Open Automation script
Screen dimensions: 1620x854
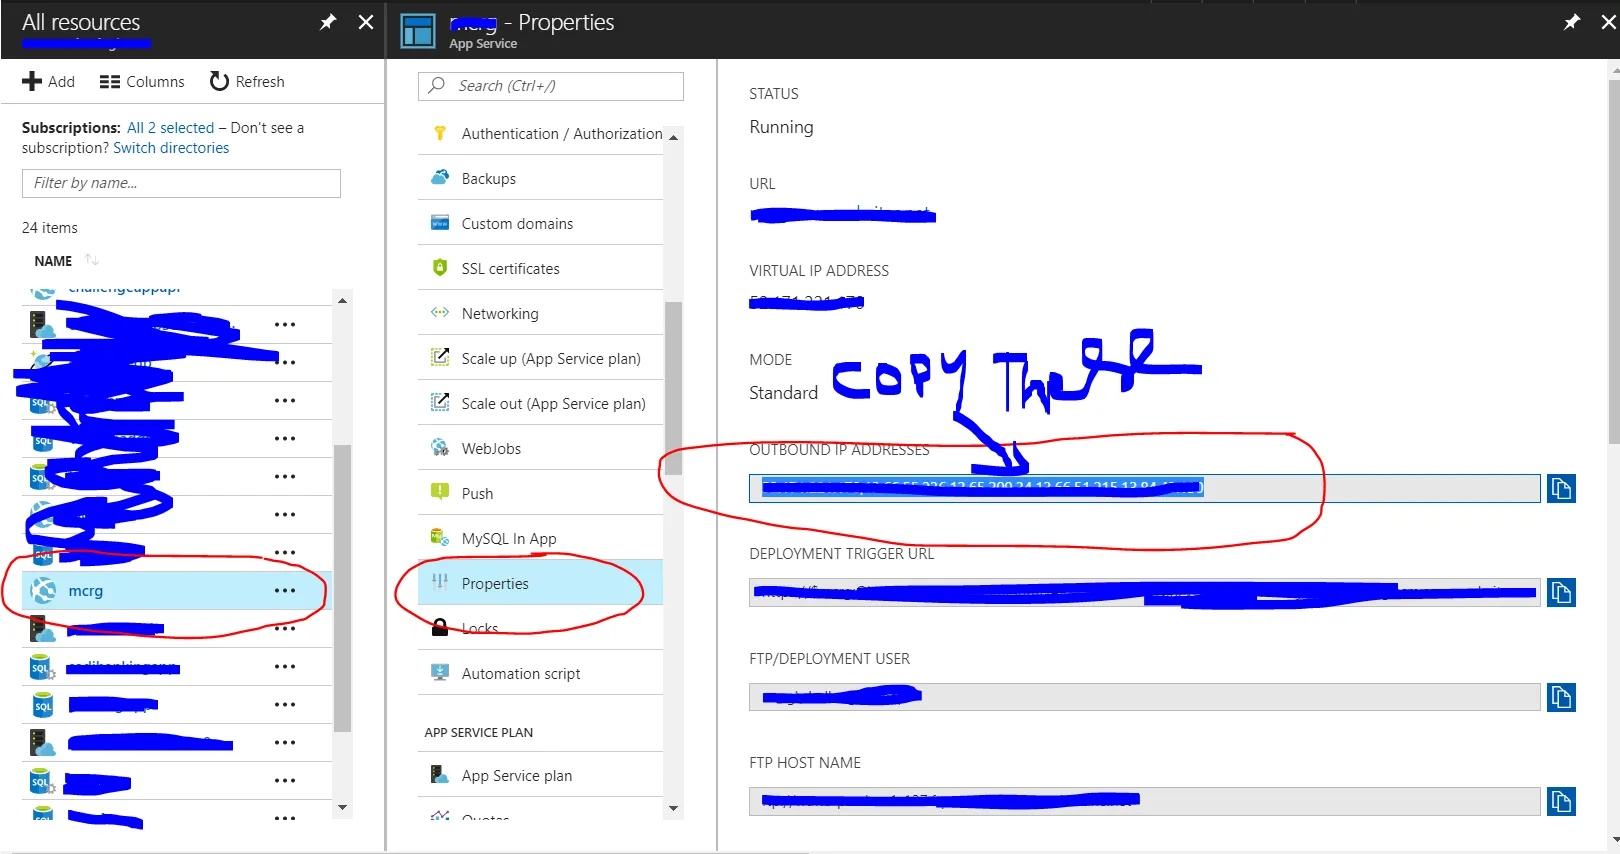(540, 673)
